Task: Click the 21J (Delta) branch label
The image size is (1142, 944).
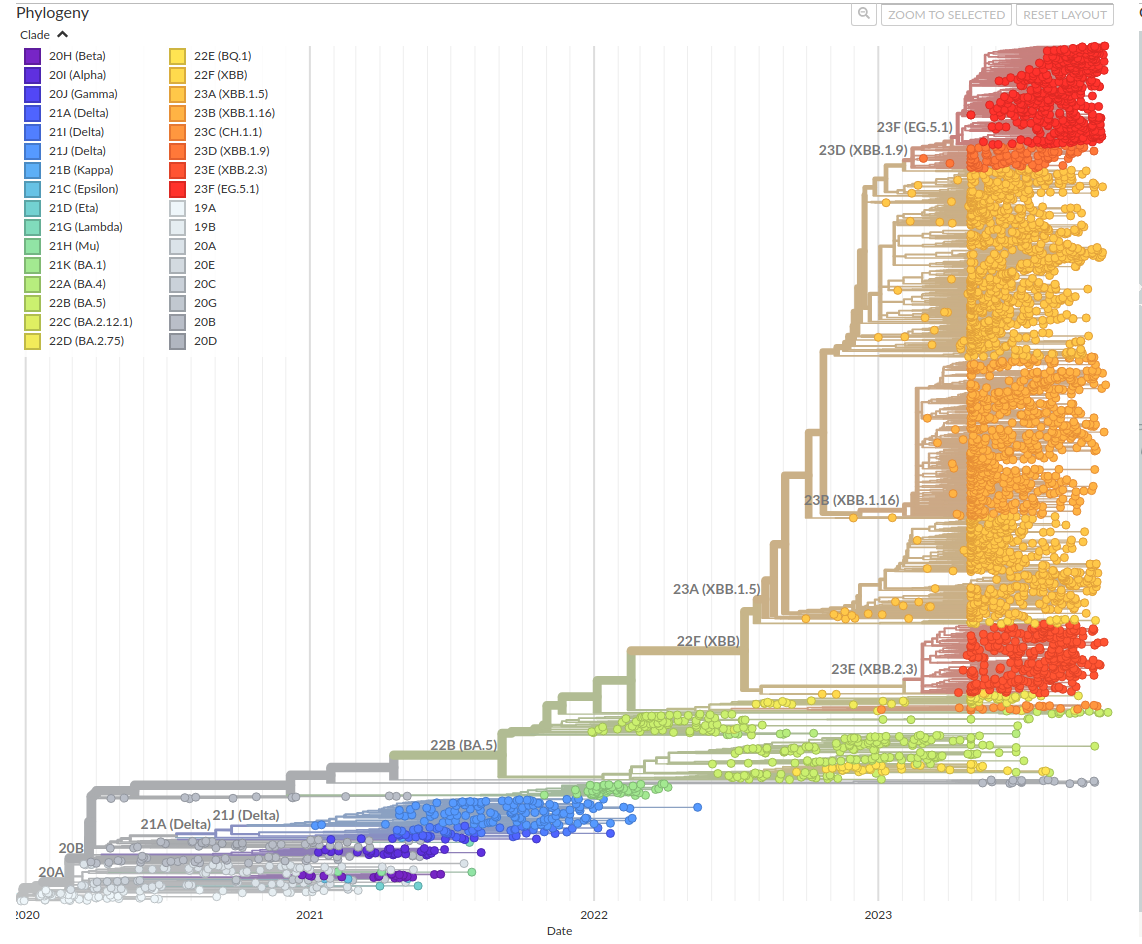Action: [x=246, y=815]
